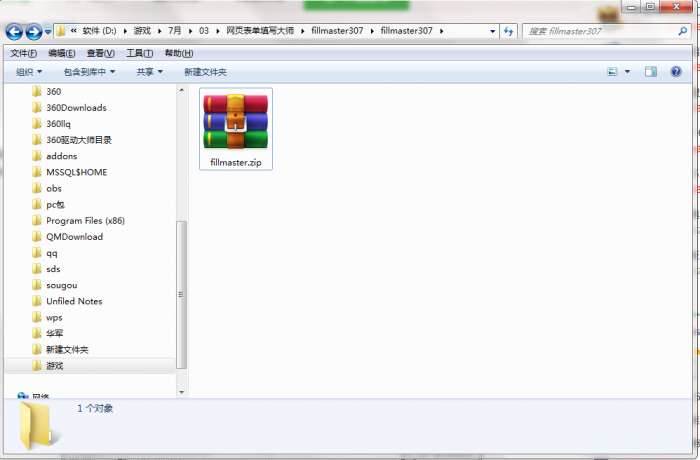Refresh the current folder view
The width and height of the screenshot is (700, 460).
coord(508,31)
